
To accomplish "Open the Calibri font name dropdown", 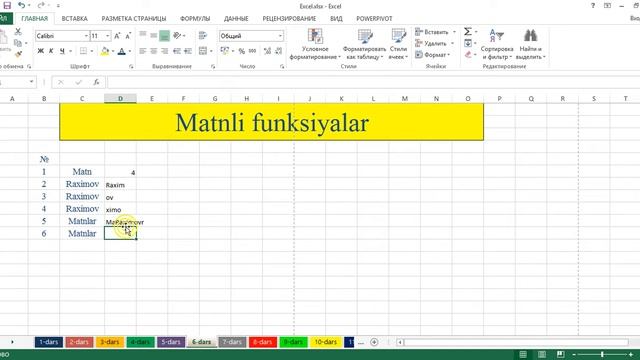I will pyautogui.click(x=87, y=36).
